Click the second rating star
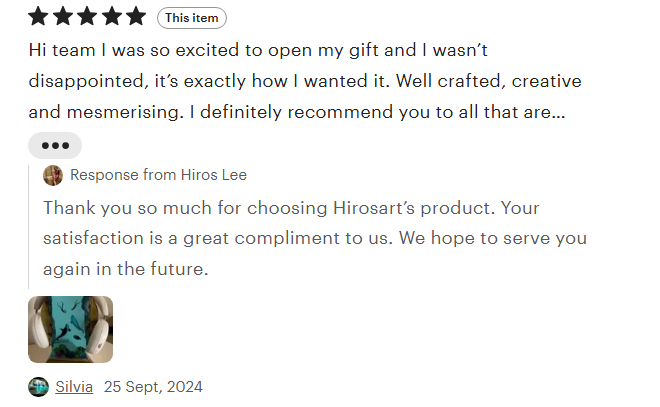The image size is (660, 407). pyautogui.click(x=63, y=17)
